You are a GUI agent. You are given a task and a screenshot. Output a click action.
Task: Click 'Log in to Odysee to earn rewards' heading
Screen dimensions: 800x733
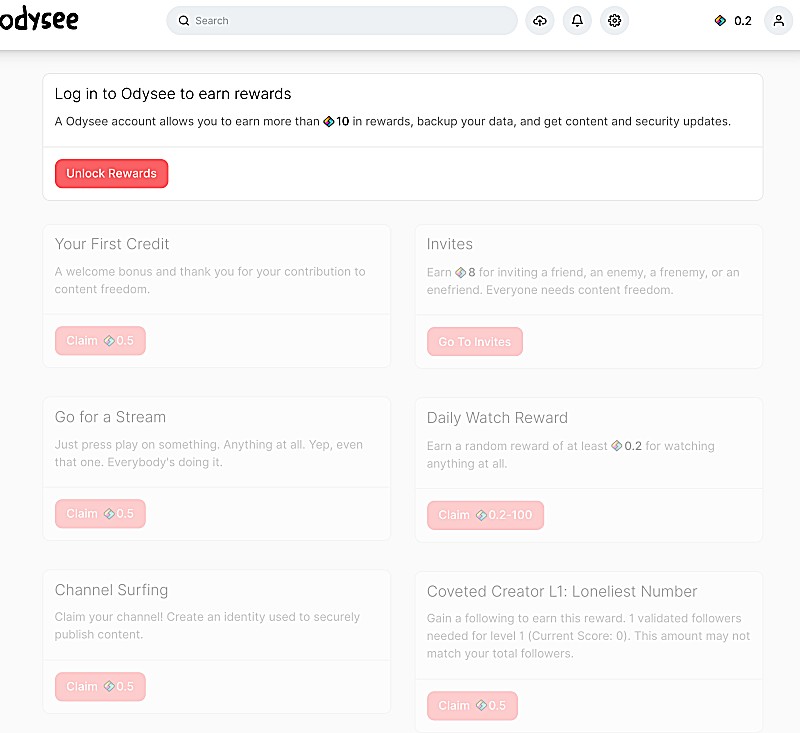click(173, 94)
